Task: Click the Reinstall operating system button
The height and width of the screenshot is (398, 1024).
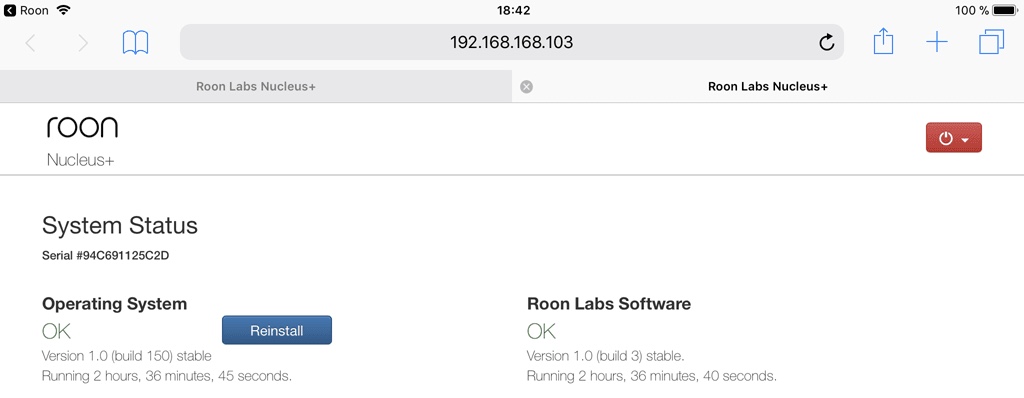Action: pos(277,330)
